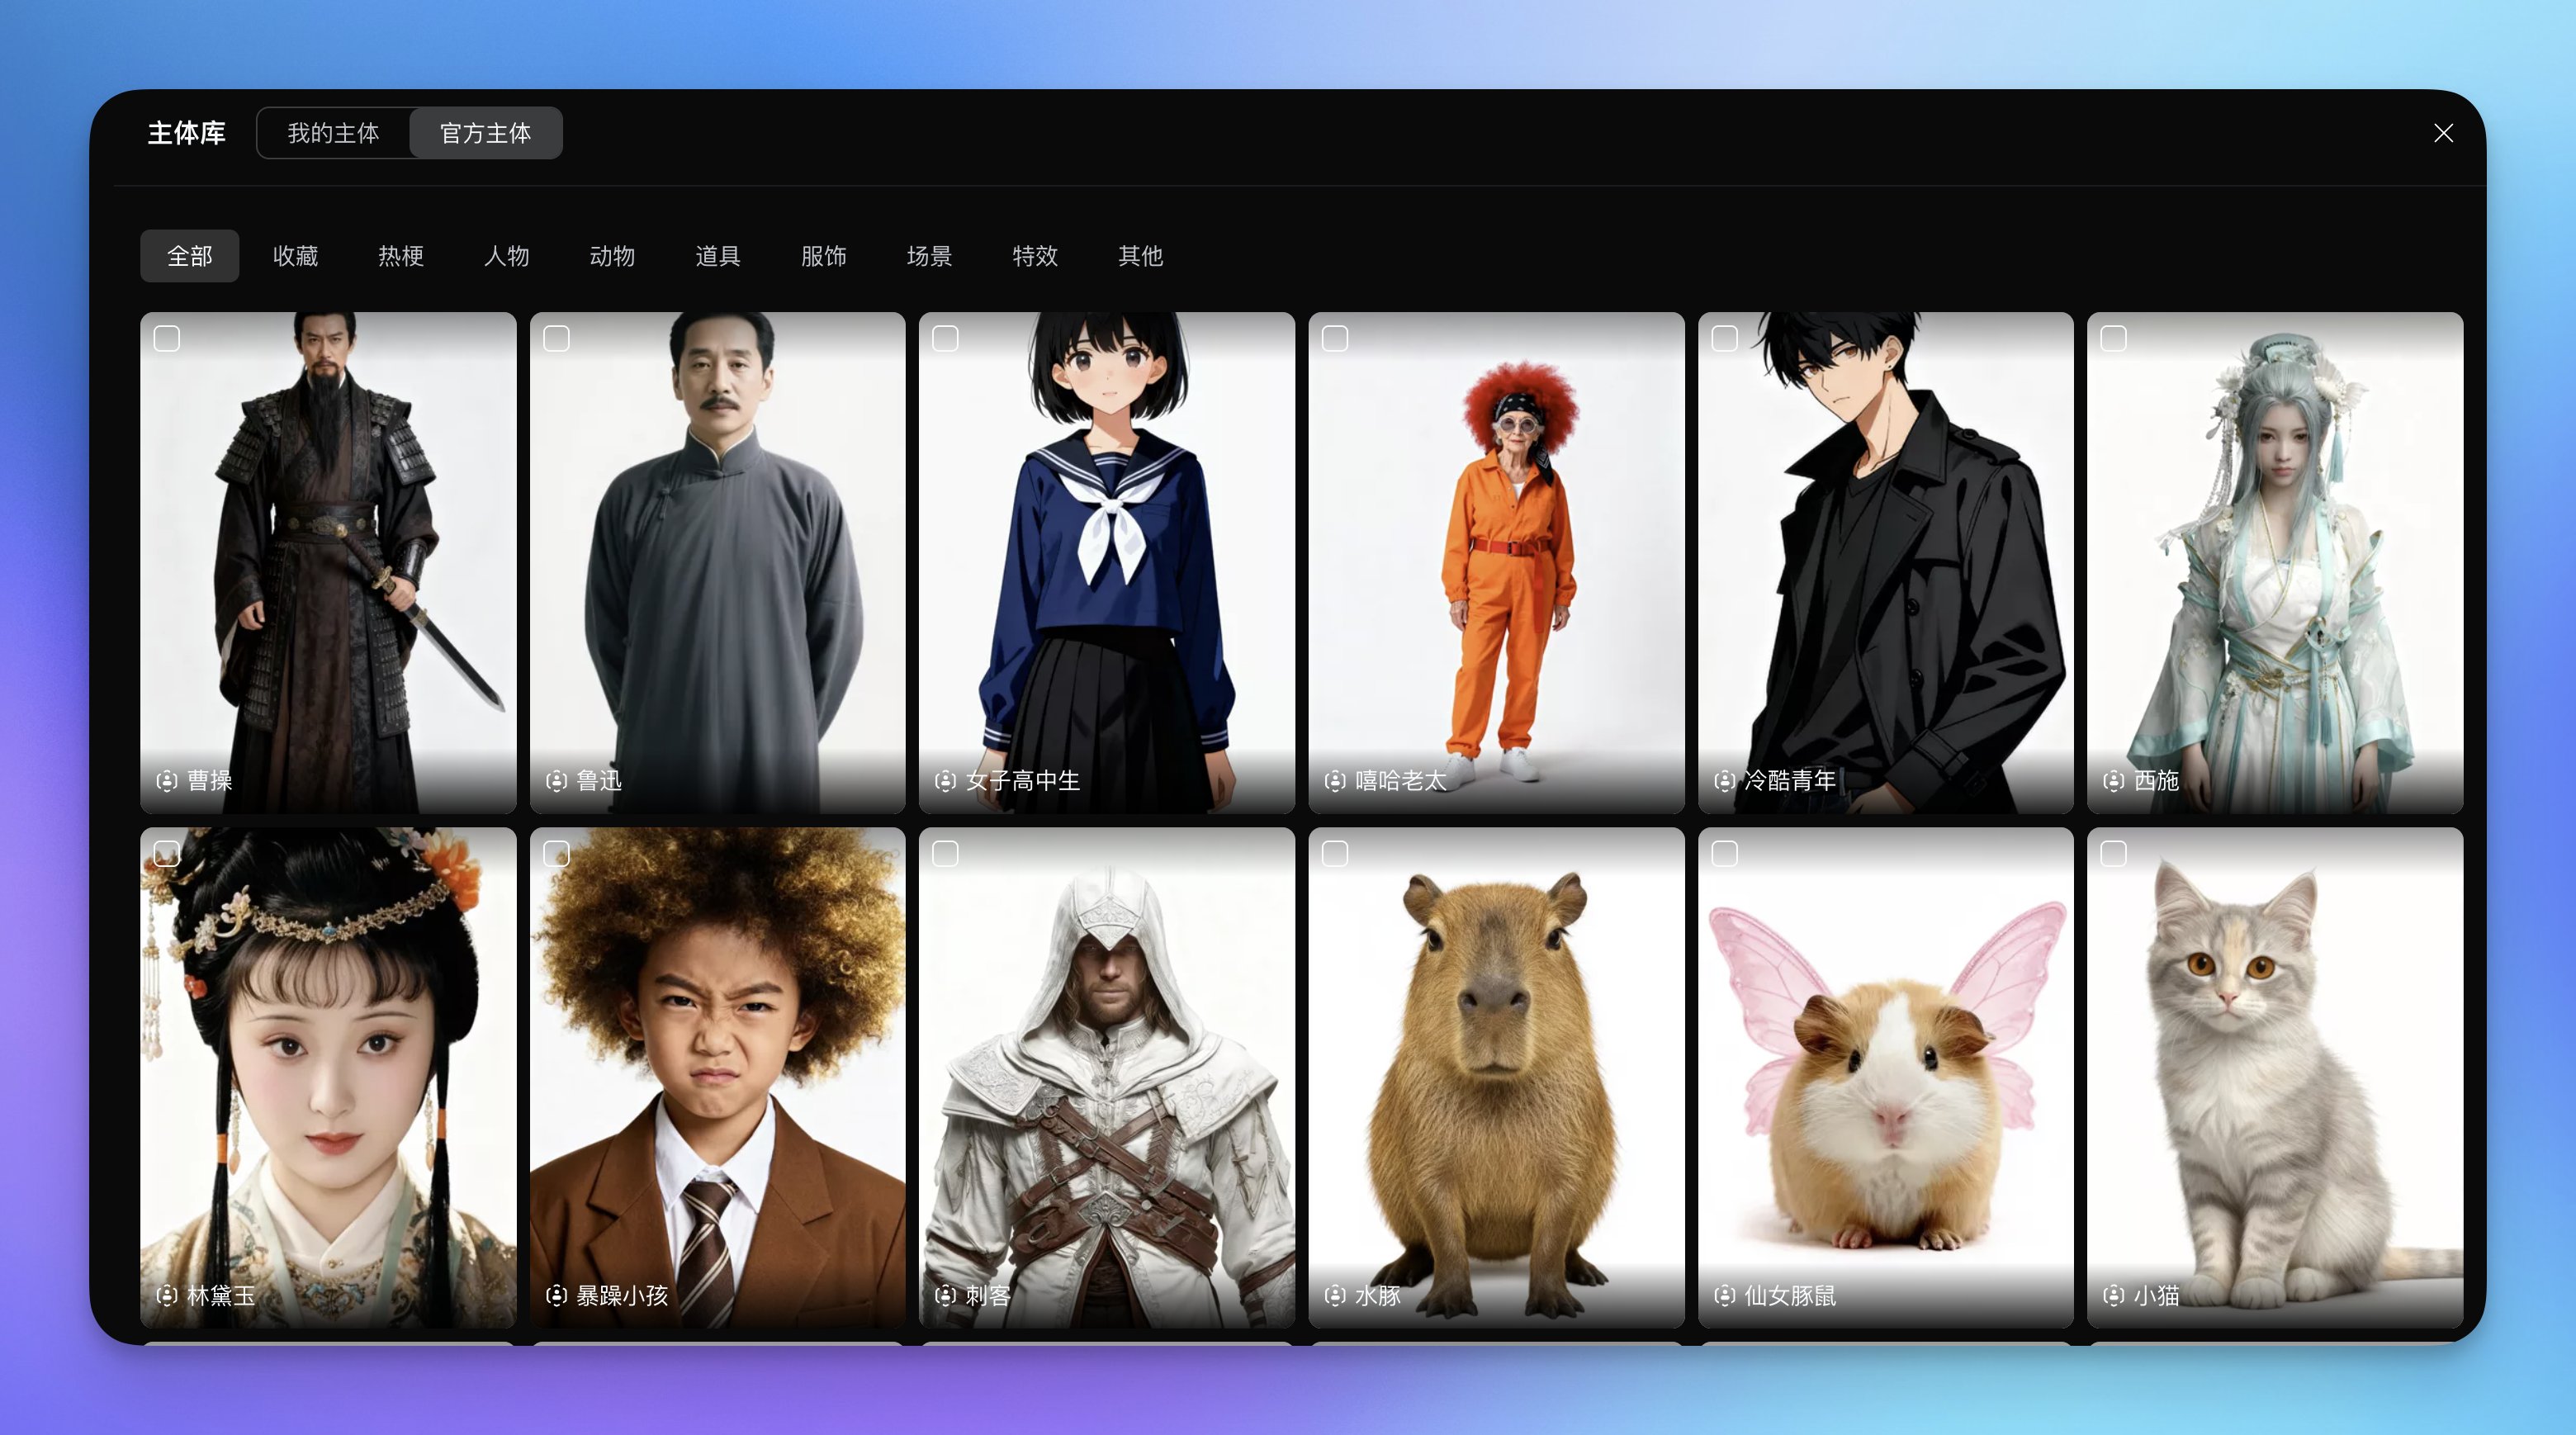Open the 冷酷青年 subject thumbnail
Image resolution: width=2576 pixels, height=1435 pixels.
[1885, 560]
